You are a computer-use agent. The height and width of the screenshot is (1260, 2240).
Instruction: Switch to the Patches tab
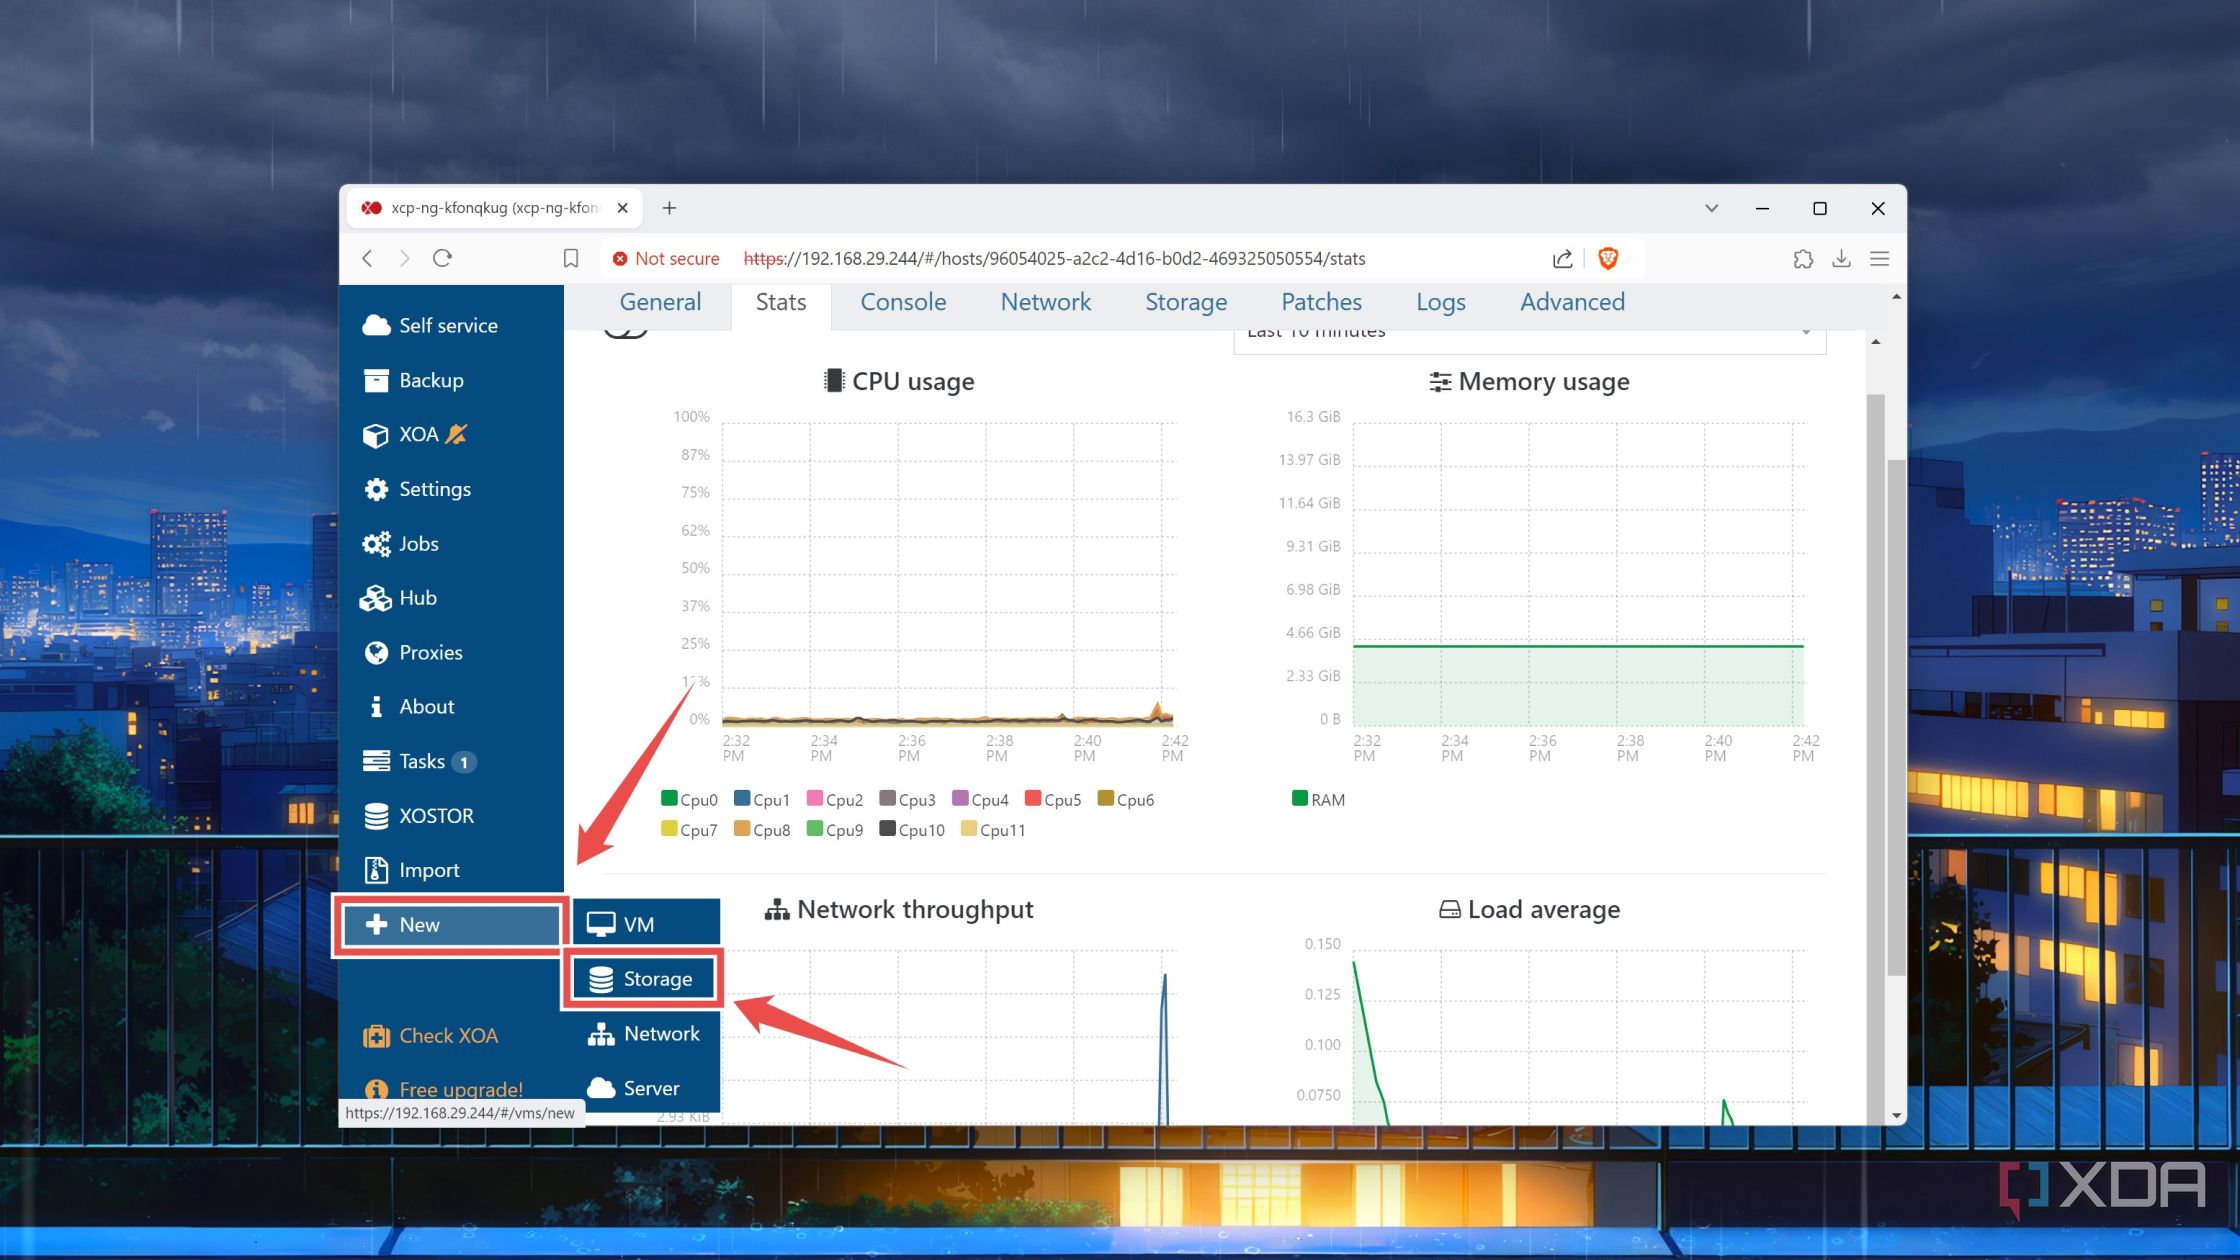tap(1321, 302)
